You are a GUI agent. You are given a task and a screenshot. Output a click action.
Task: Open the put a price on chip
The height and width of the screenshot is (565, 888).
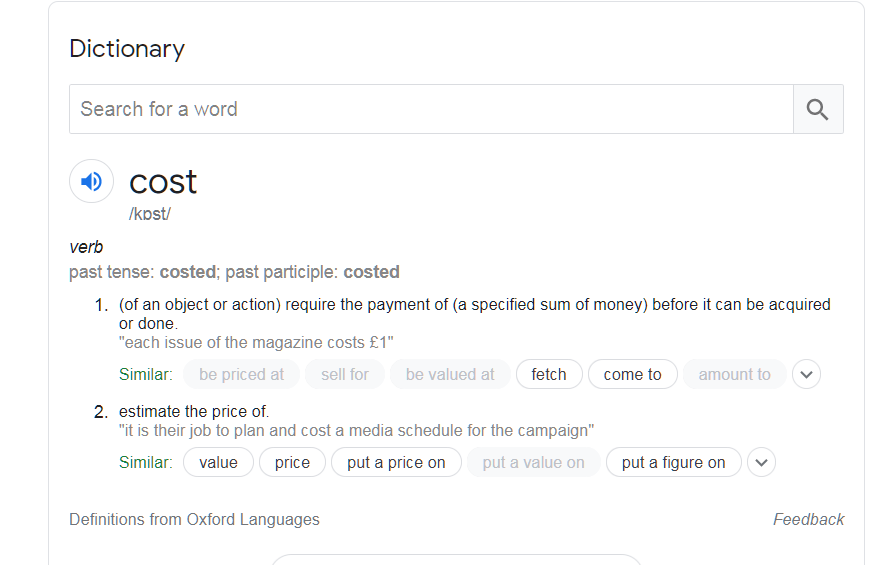pos(396,463)
